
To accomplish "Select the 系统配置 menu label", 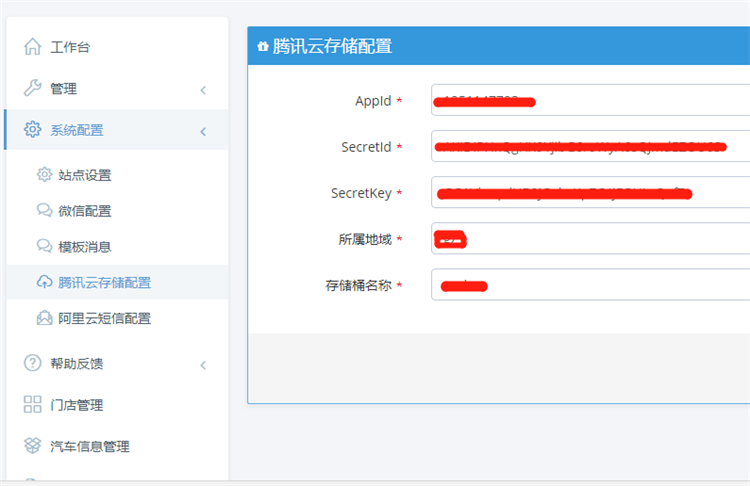I will [x=77, y=130].
